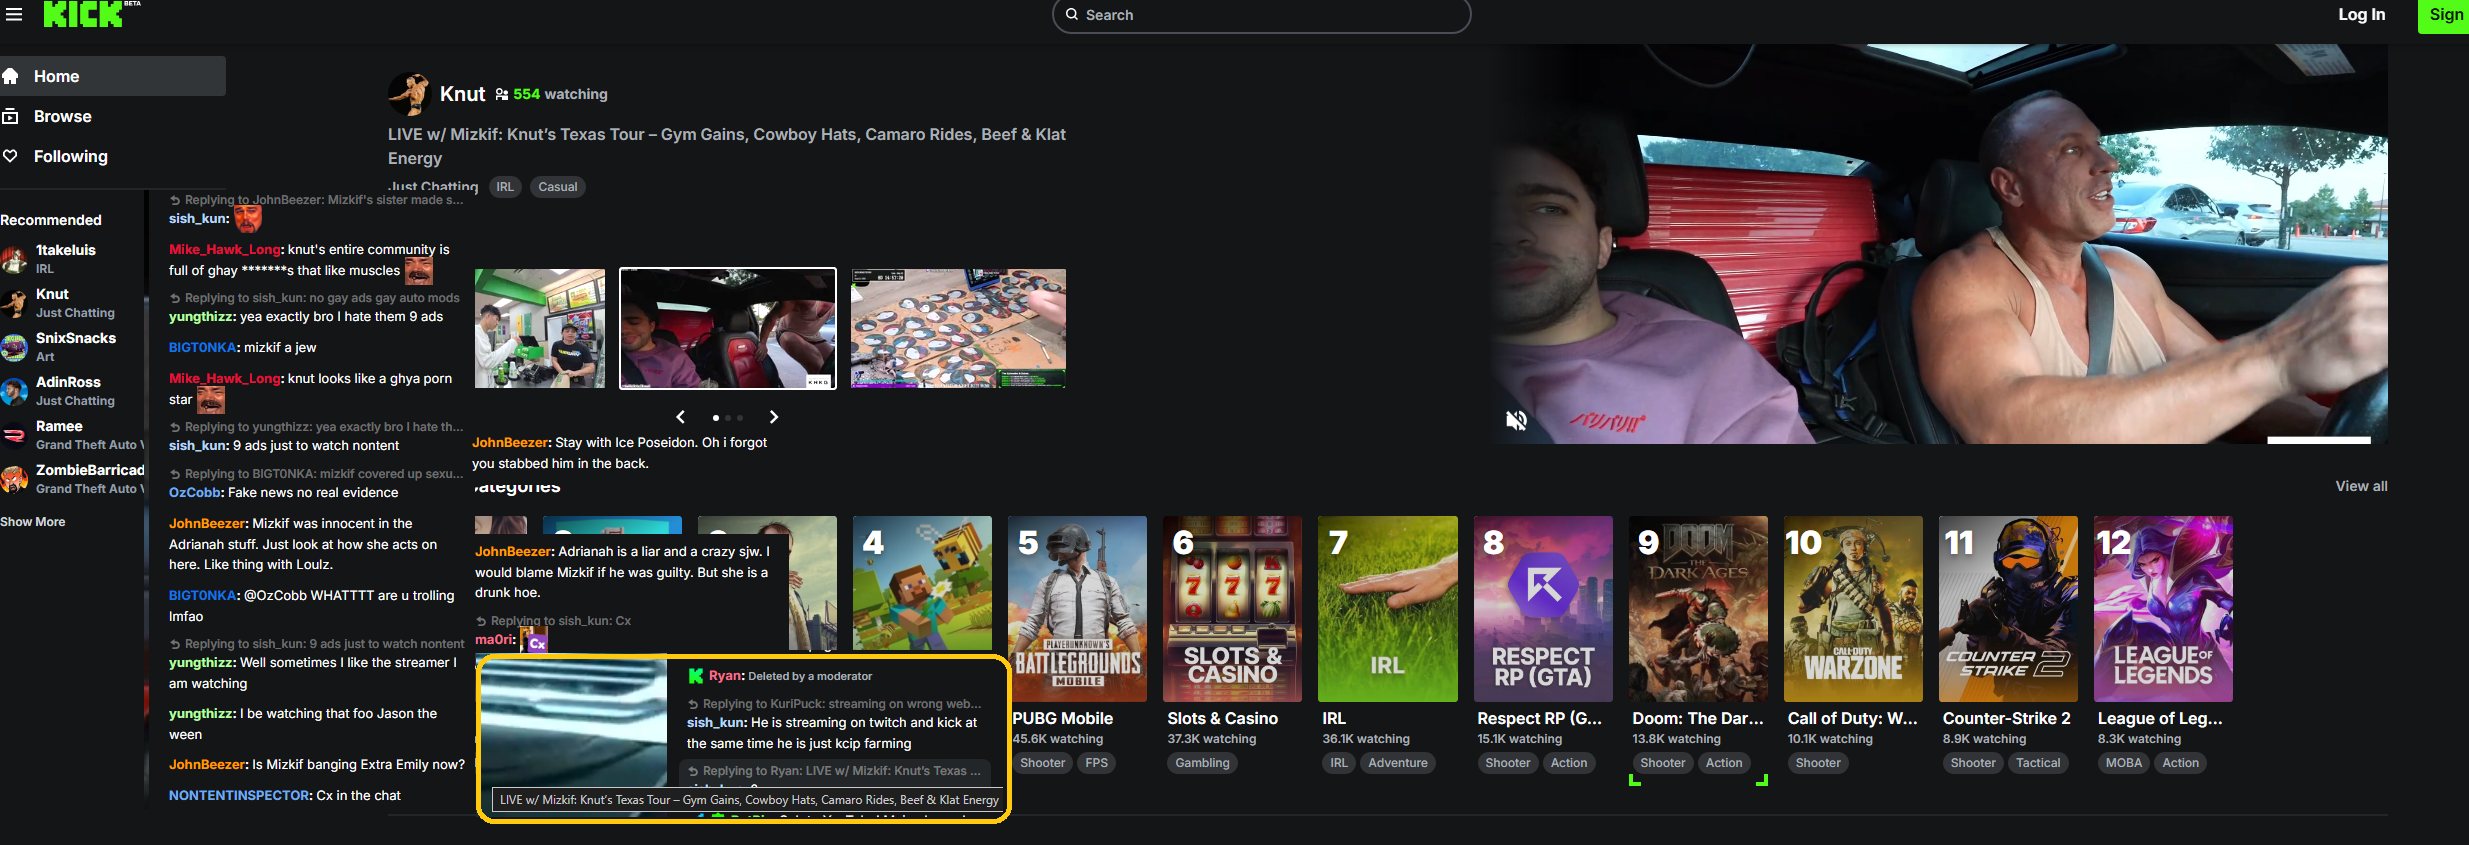Select the coins table stream thumbnail
The height and width of the screenshot is (845, 2469).
click(958, 328)
